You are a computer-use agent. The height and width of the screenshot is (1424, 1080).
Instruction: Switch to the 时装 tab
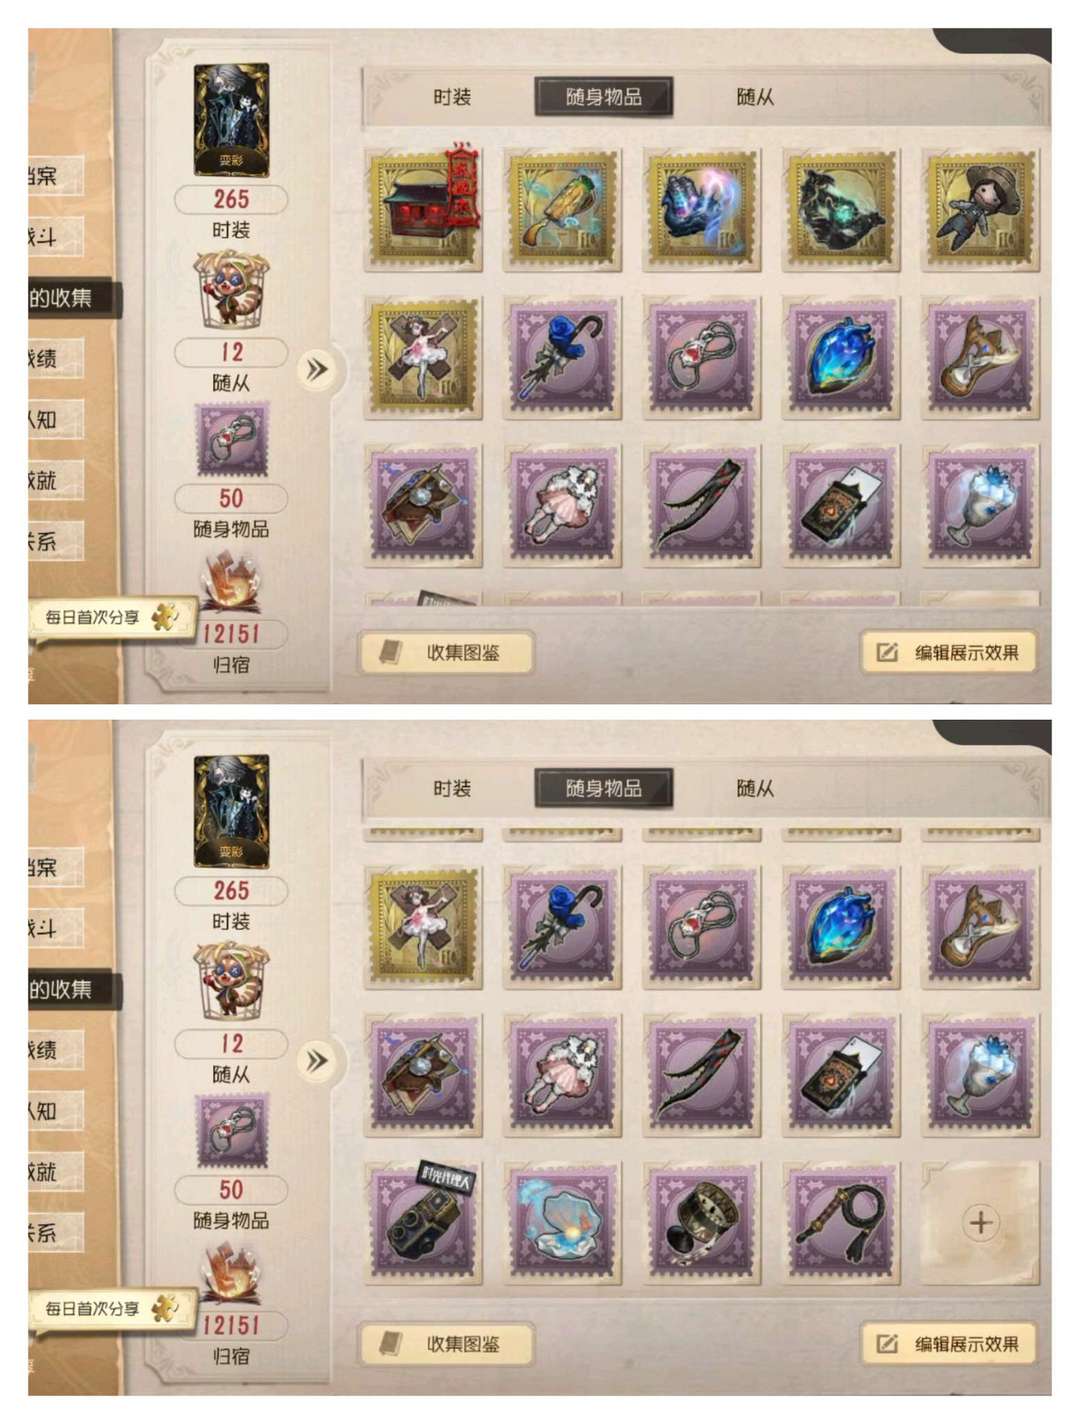[x=452, y=97]
